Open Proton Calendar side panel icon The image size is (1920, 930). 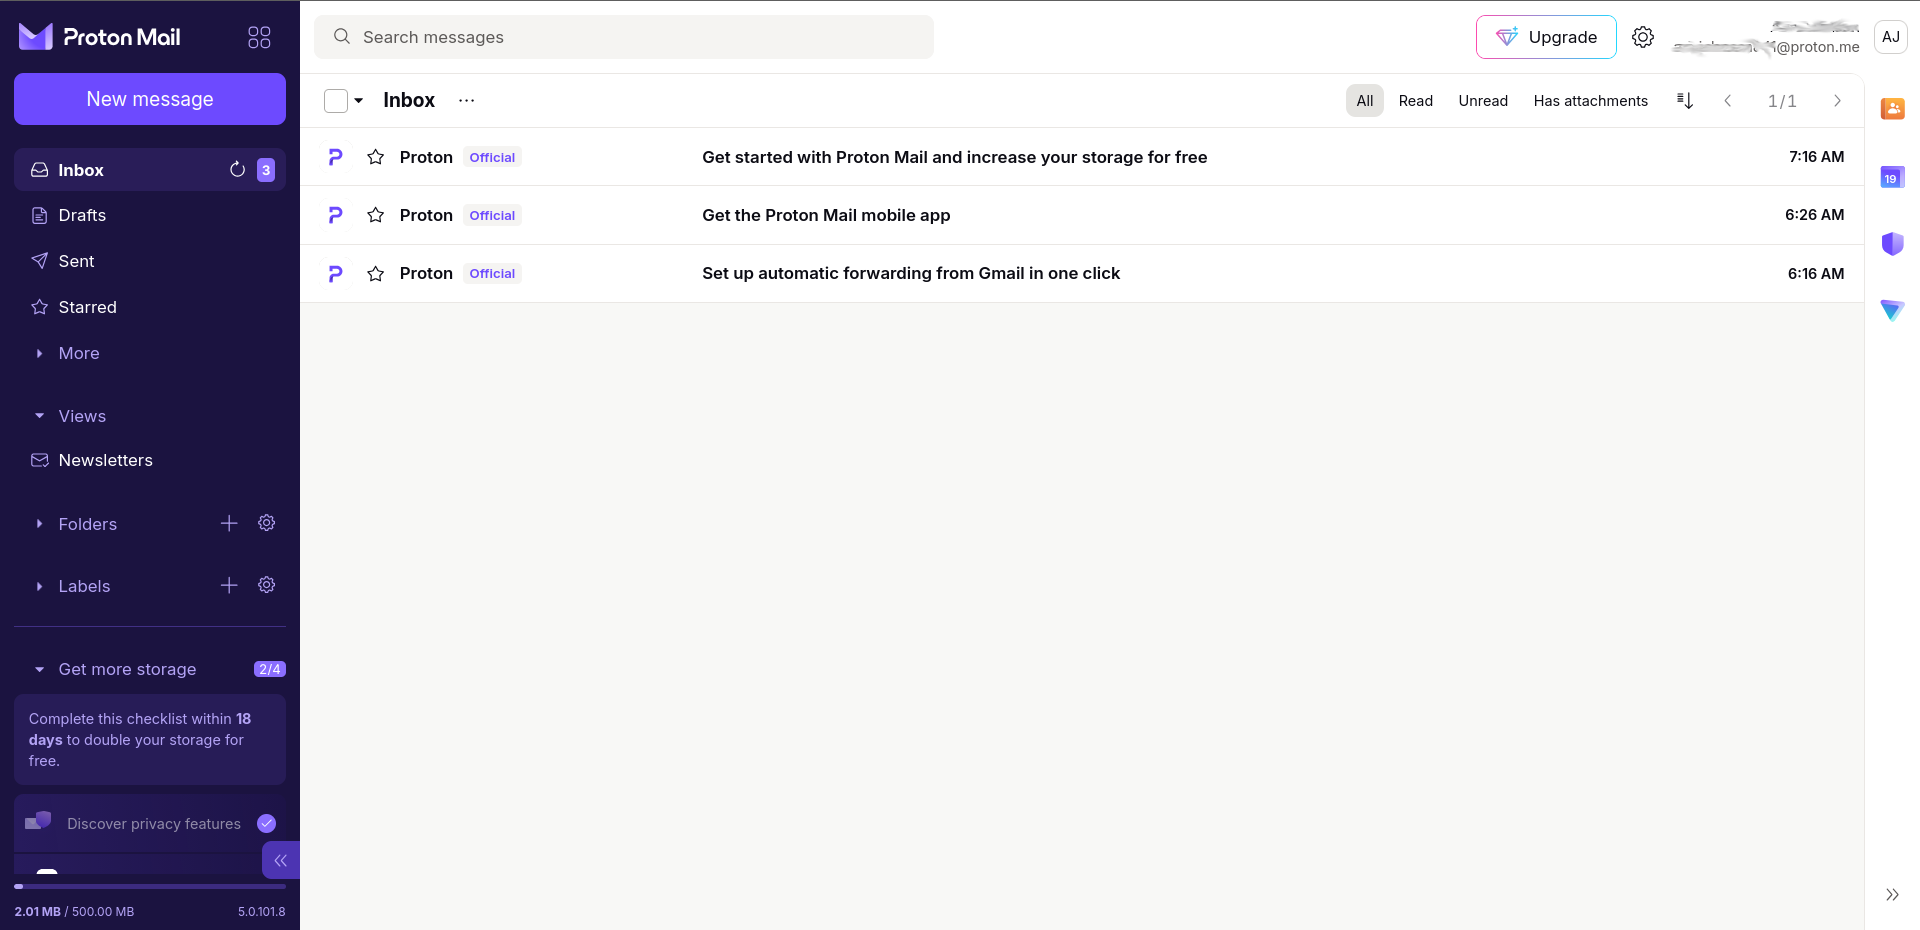point(1892,178)
